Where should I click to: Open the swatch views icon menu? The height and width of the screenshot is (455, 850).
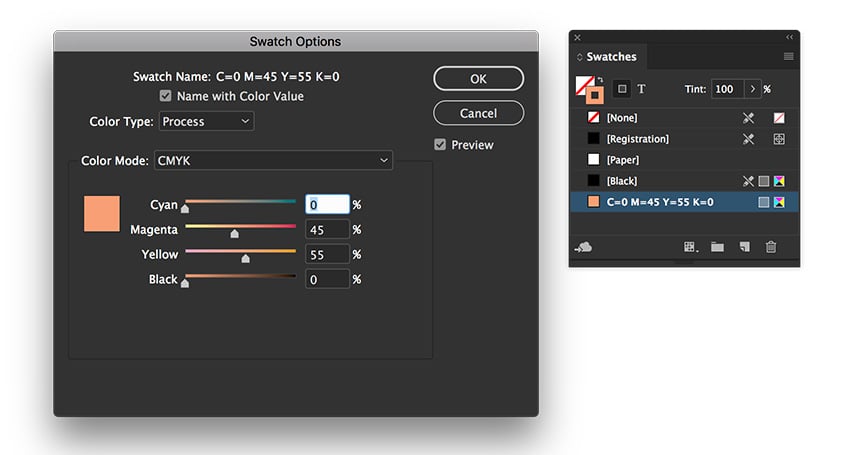pyautogui.click(x=690, y=247)
